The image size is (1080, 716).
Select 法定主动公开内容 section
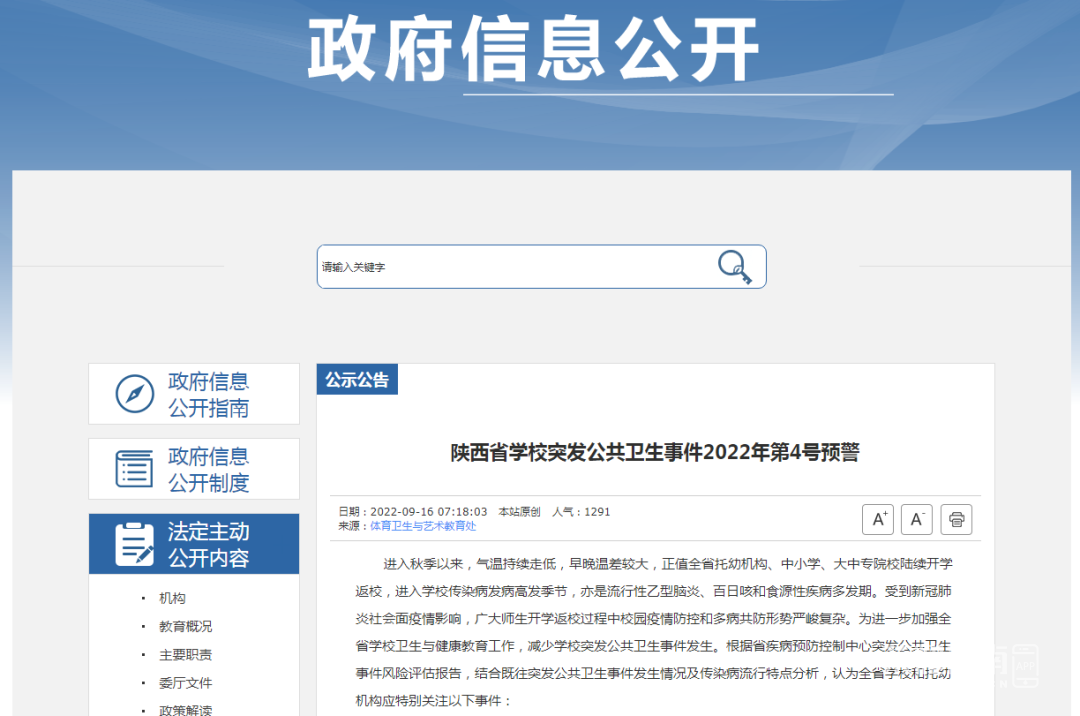point(208,545)
